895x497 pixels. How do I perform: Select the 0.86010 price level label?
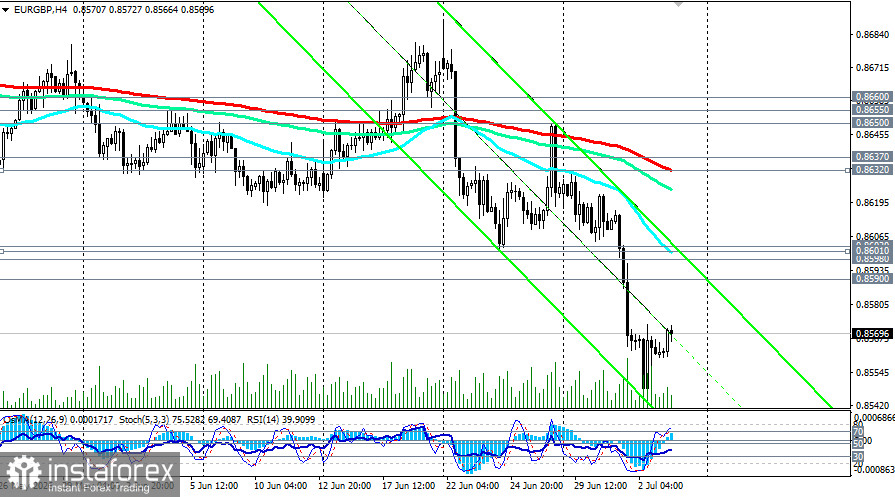(x=872, y=250)
